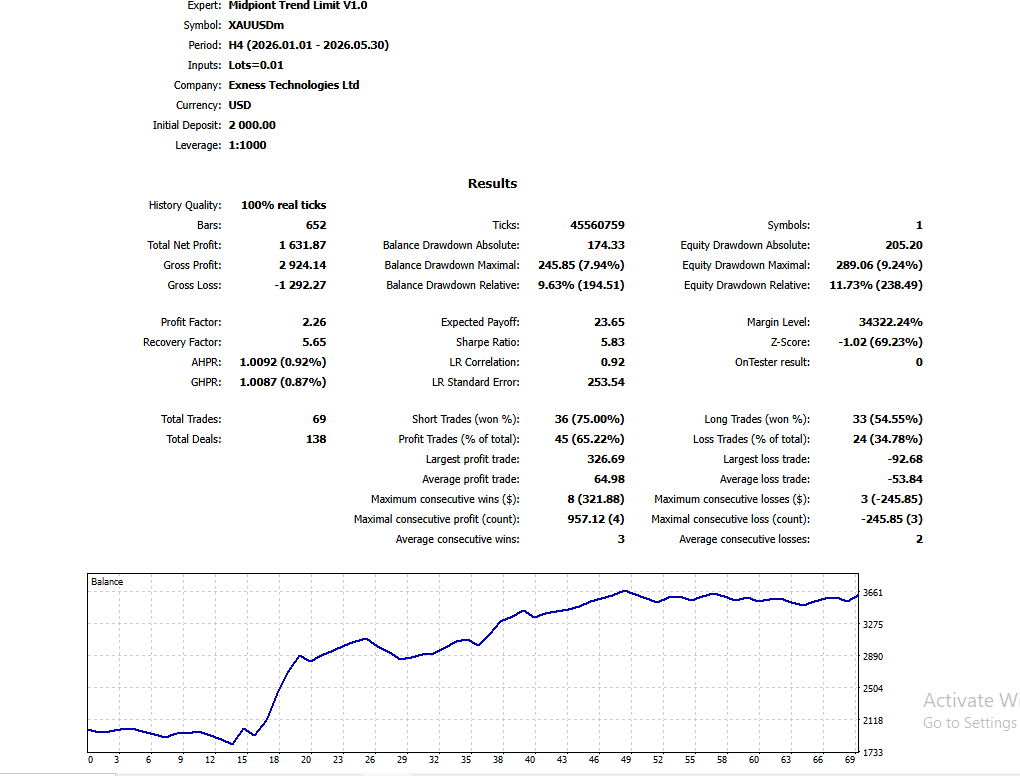Viewport: 1020px width, 776px height.
Task: Click Largest profit trade value 326.69
Action: pos(606,459)
